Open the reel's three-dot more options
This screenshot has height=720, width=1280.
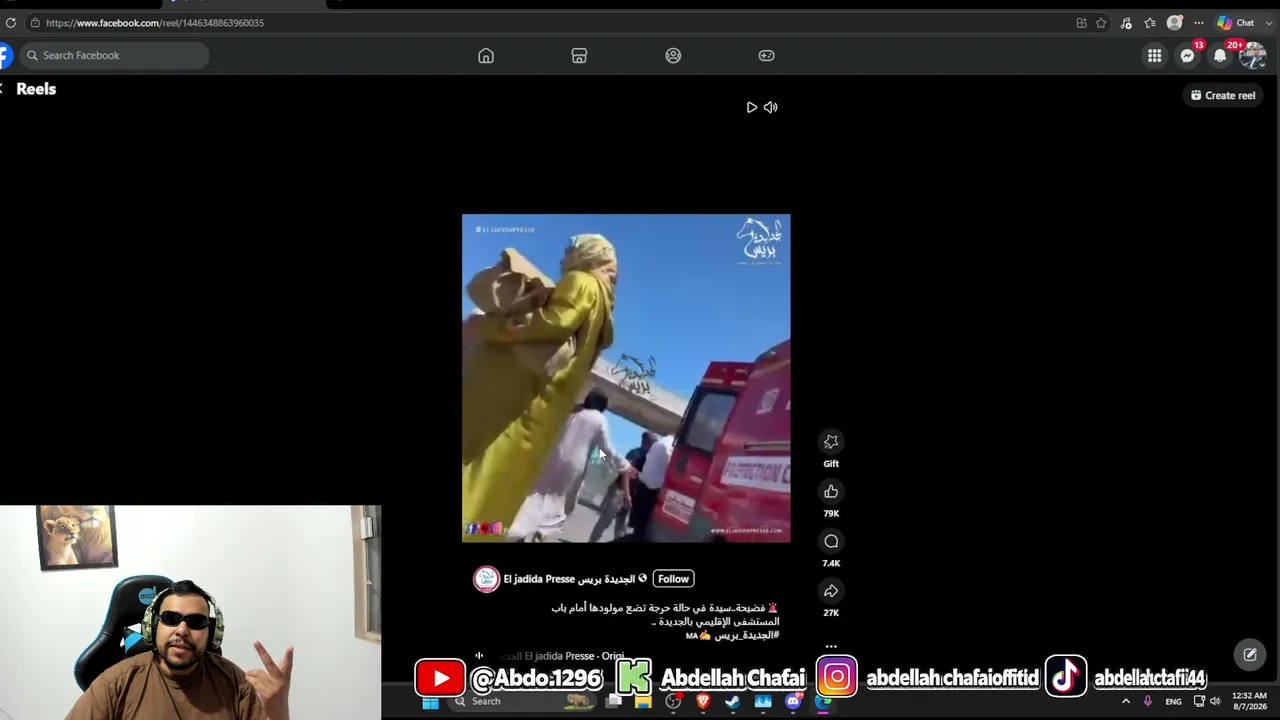pyautogui.click(x=831, y=647)
